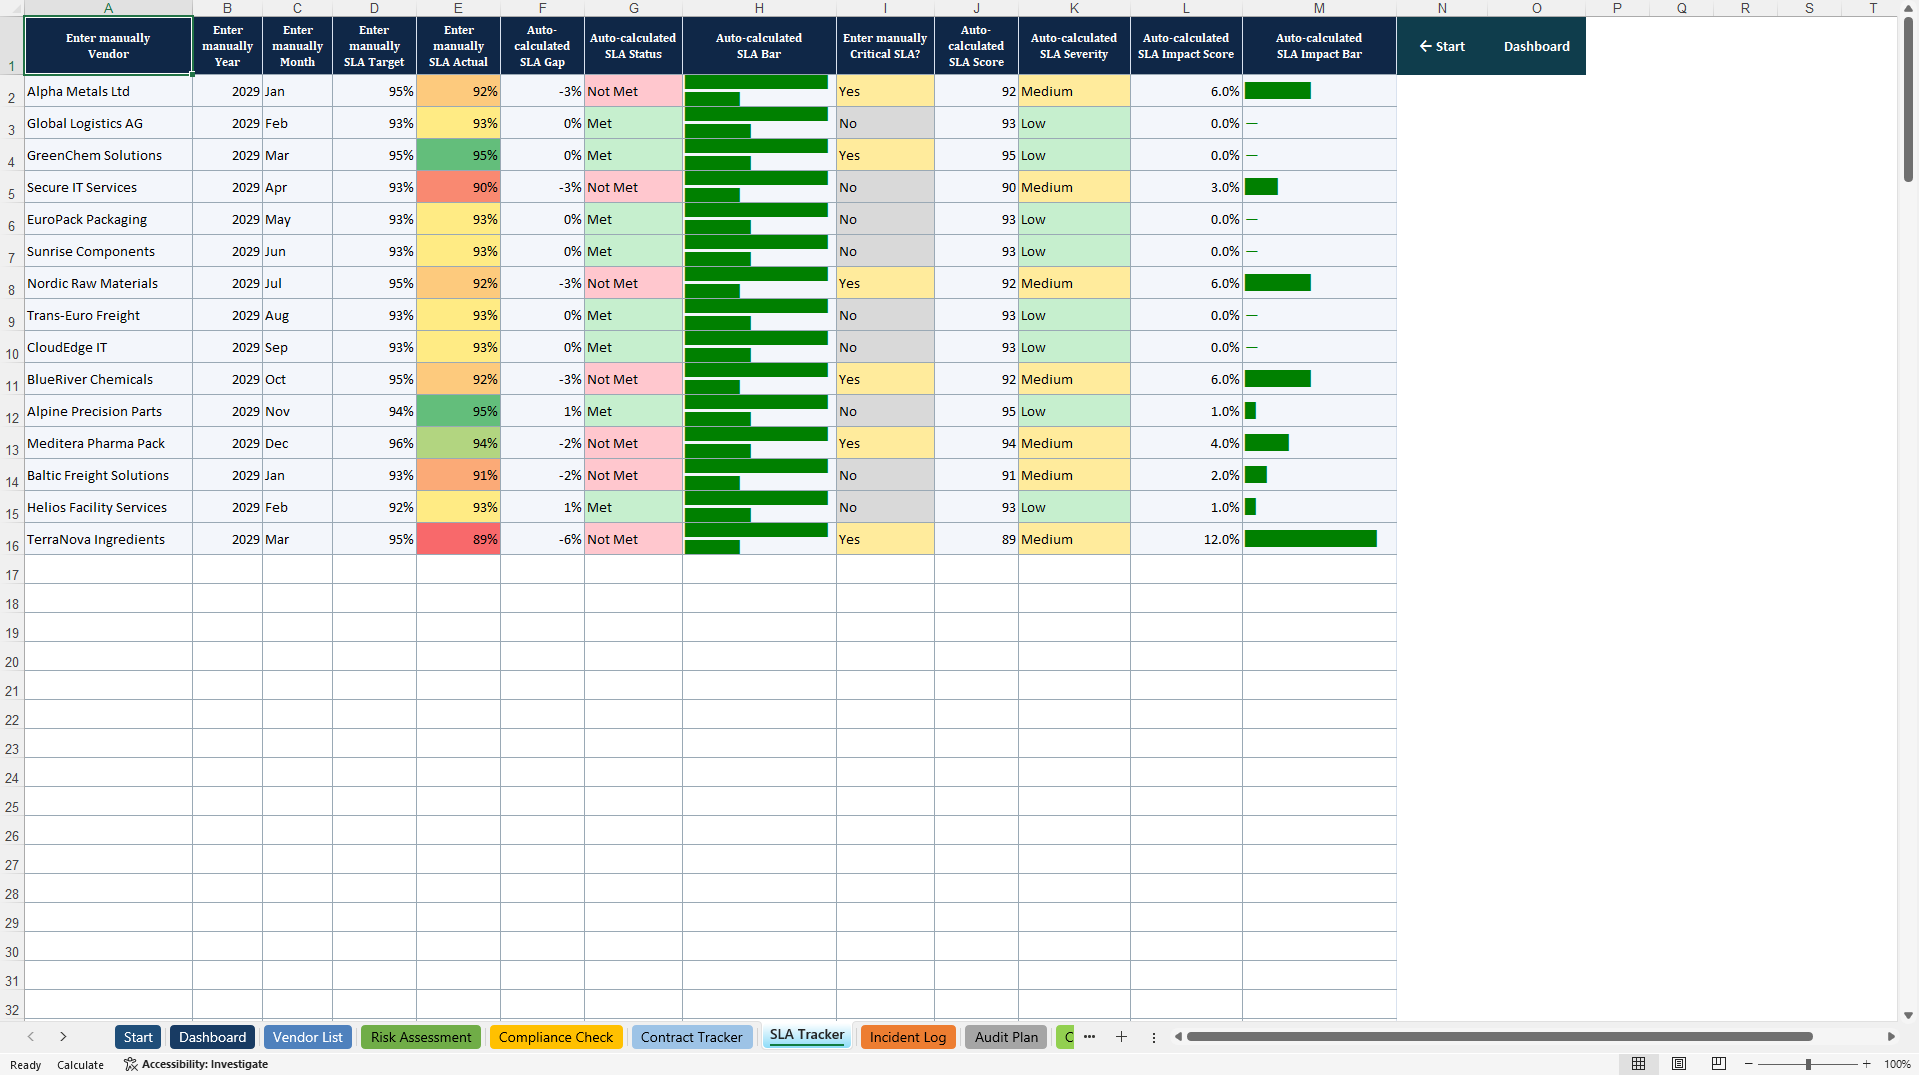Screen dimensions: 1919x1075
Task: Switch to the Vendor List sheet tab
Action: pyautogui.click(x=307, y=1037)
